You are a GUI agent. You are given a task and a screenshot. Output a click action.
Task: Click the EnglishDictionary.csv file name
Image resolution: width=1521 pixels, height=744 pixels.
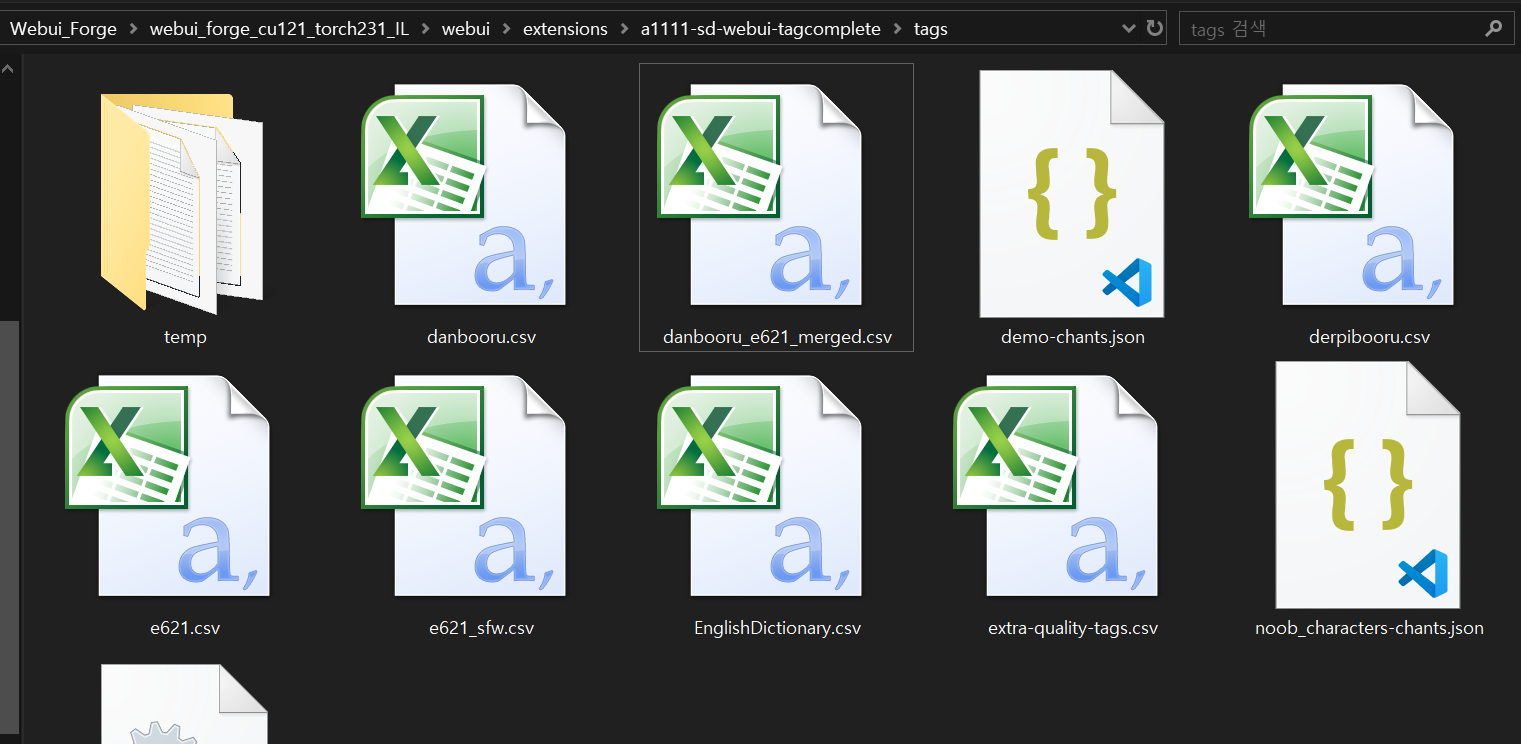(x=777, y=628)
